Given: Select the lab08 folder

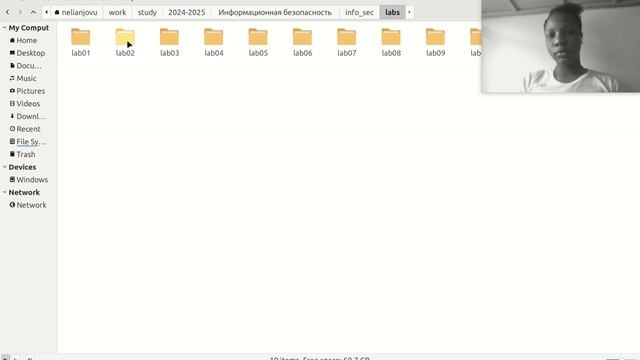Looking at the screenshot, I should tap(391, 42).
